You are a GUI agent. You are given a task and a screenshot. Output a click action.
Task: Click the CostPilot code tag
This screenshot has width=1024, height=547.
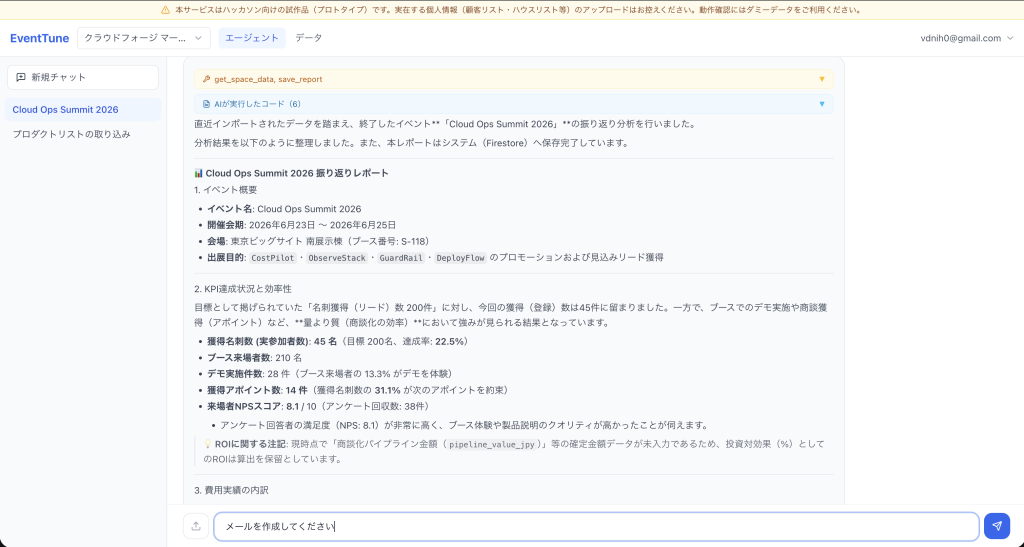coord(273,258)
